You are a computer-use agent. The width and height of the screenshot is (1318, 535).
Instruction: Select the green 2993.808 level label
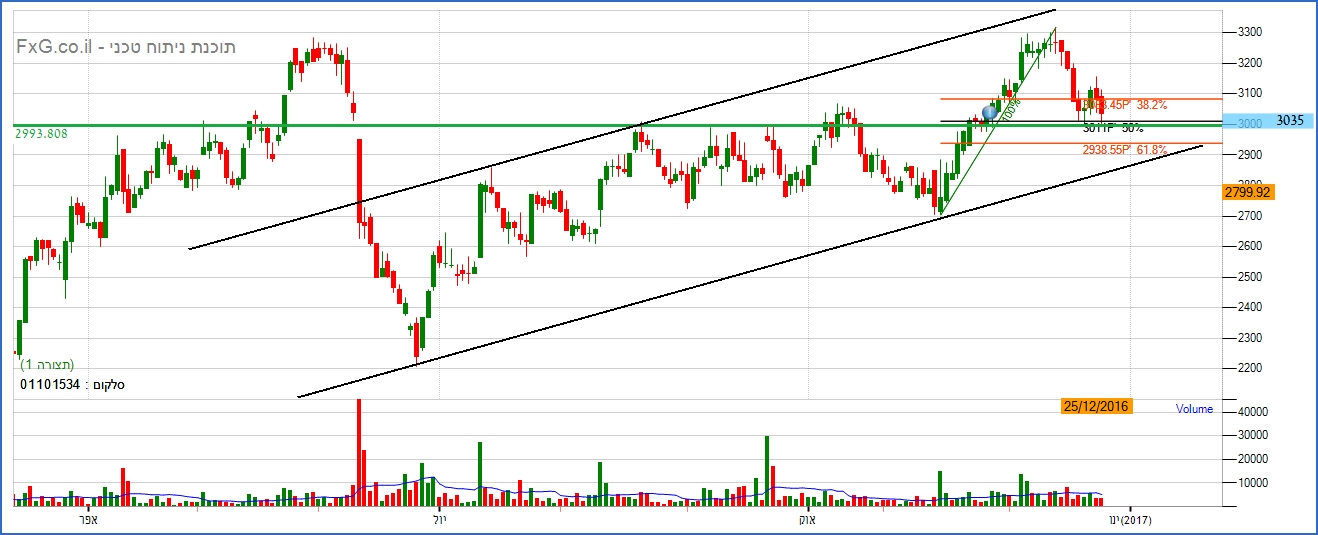41,132
